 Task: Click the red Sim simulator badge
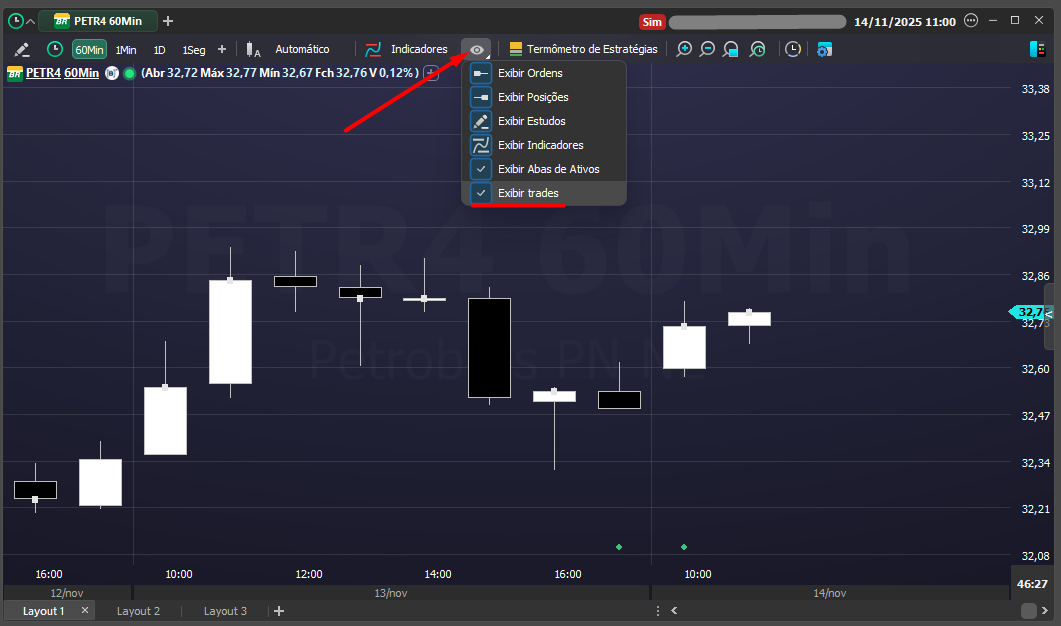click(652, 22)
